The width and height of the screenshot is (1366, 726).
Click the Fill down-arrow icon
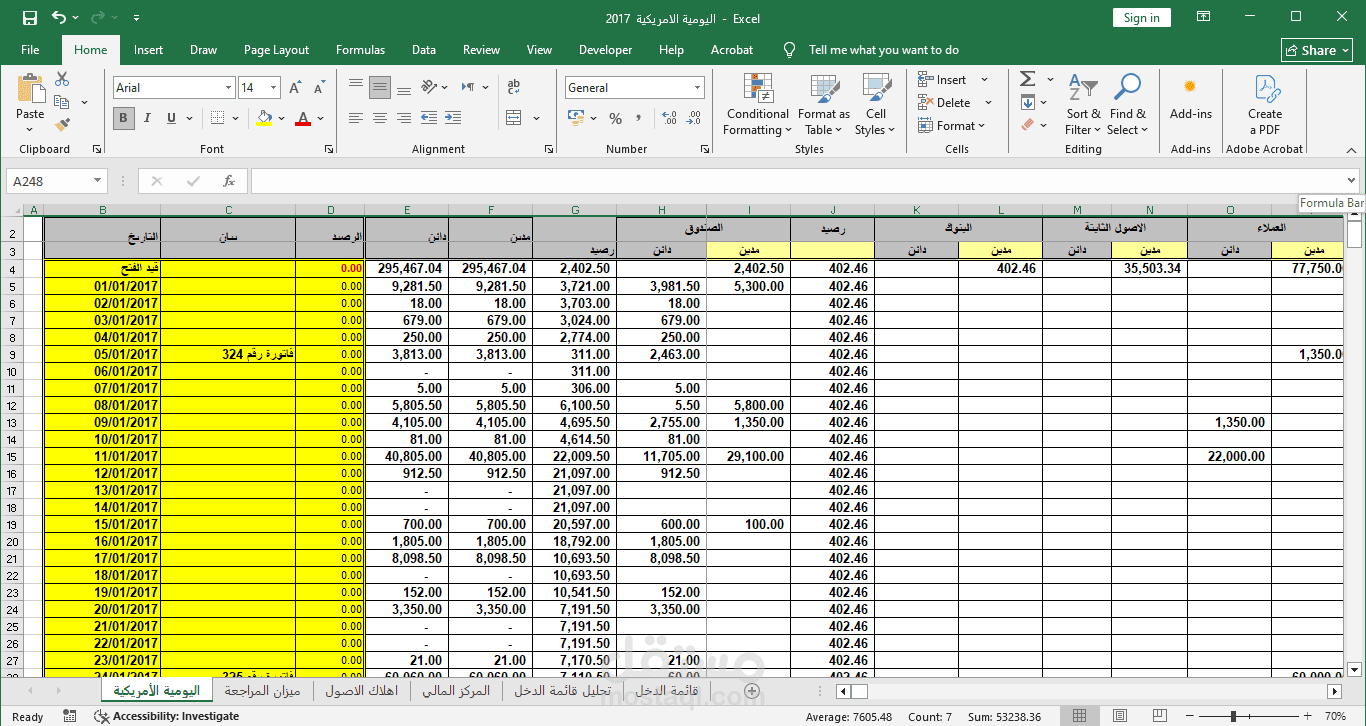click(1027, 102)
